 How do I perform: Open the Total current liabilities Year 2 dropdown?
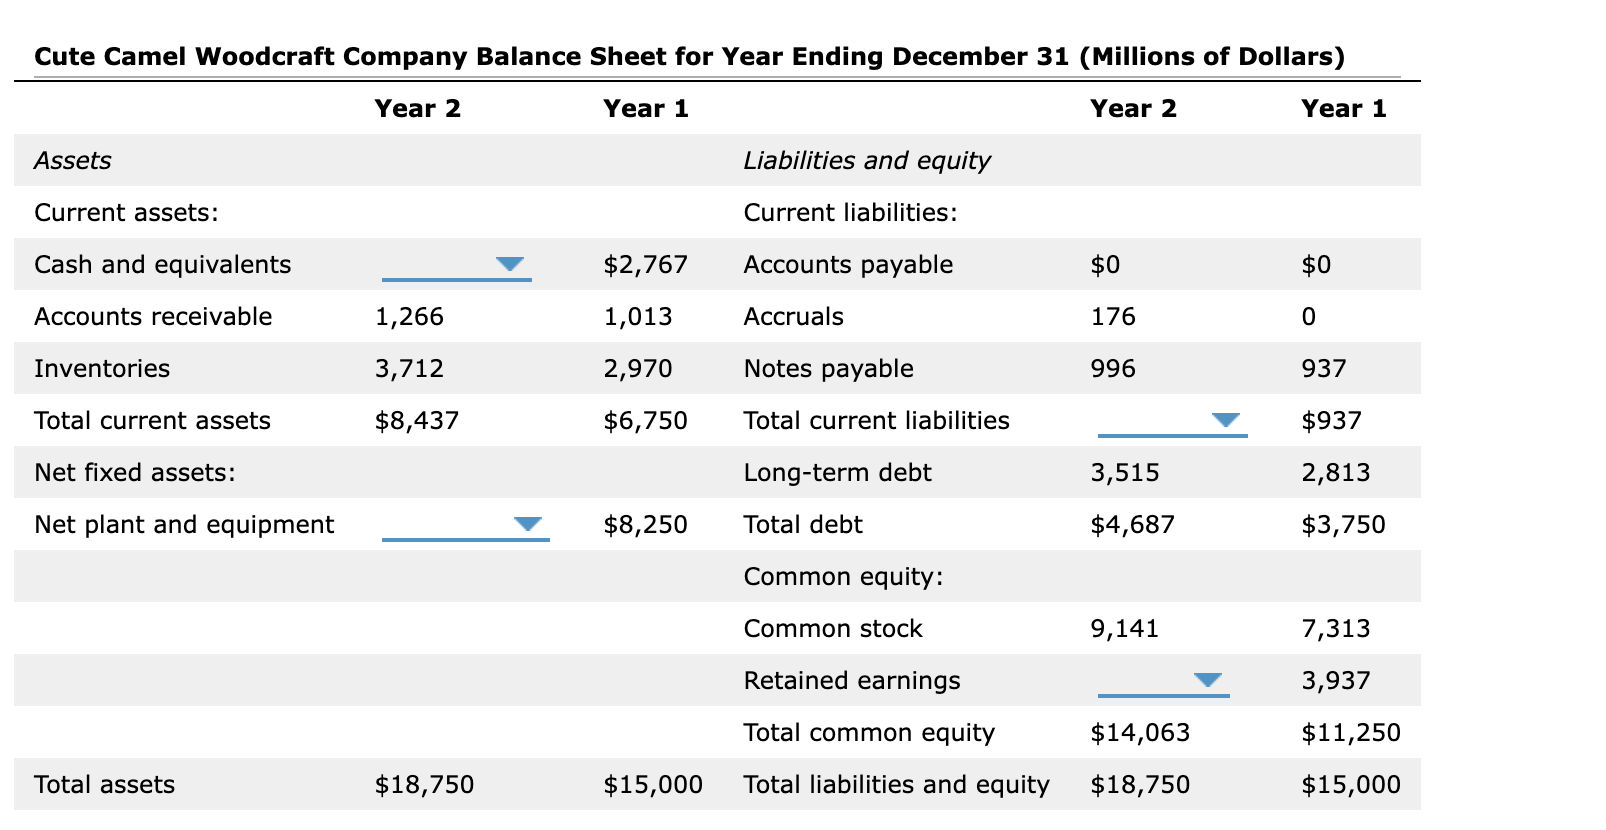click(1173, 421)
